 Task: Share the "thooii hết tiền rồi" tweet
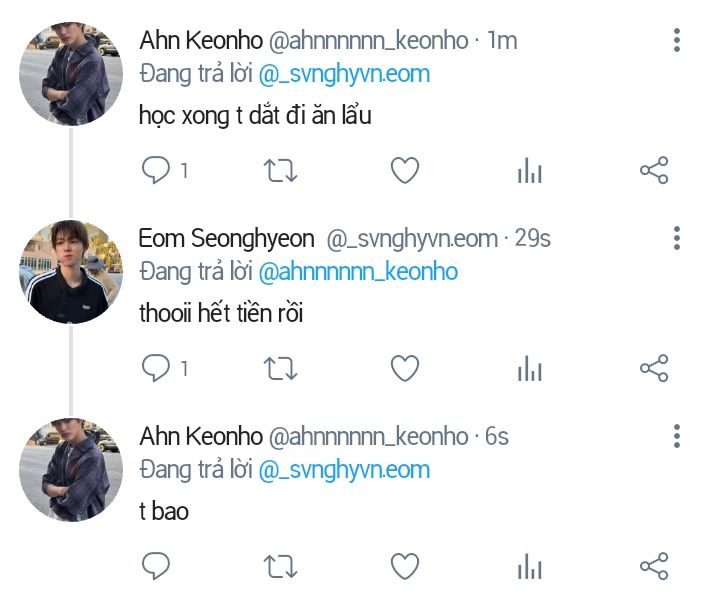653,369
